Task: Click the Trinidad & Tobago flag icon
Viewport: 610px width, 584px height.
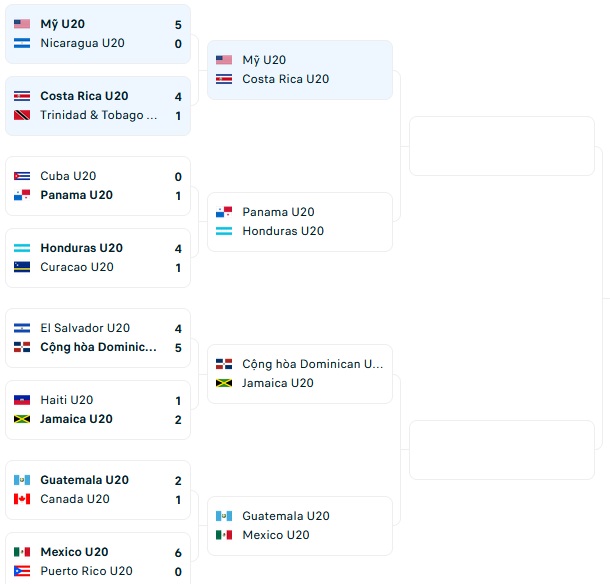Action: tap(22, 115)
